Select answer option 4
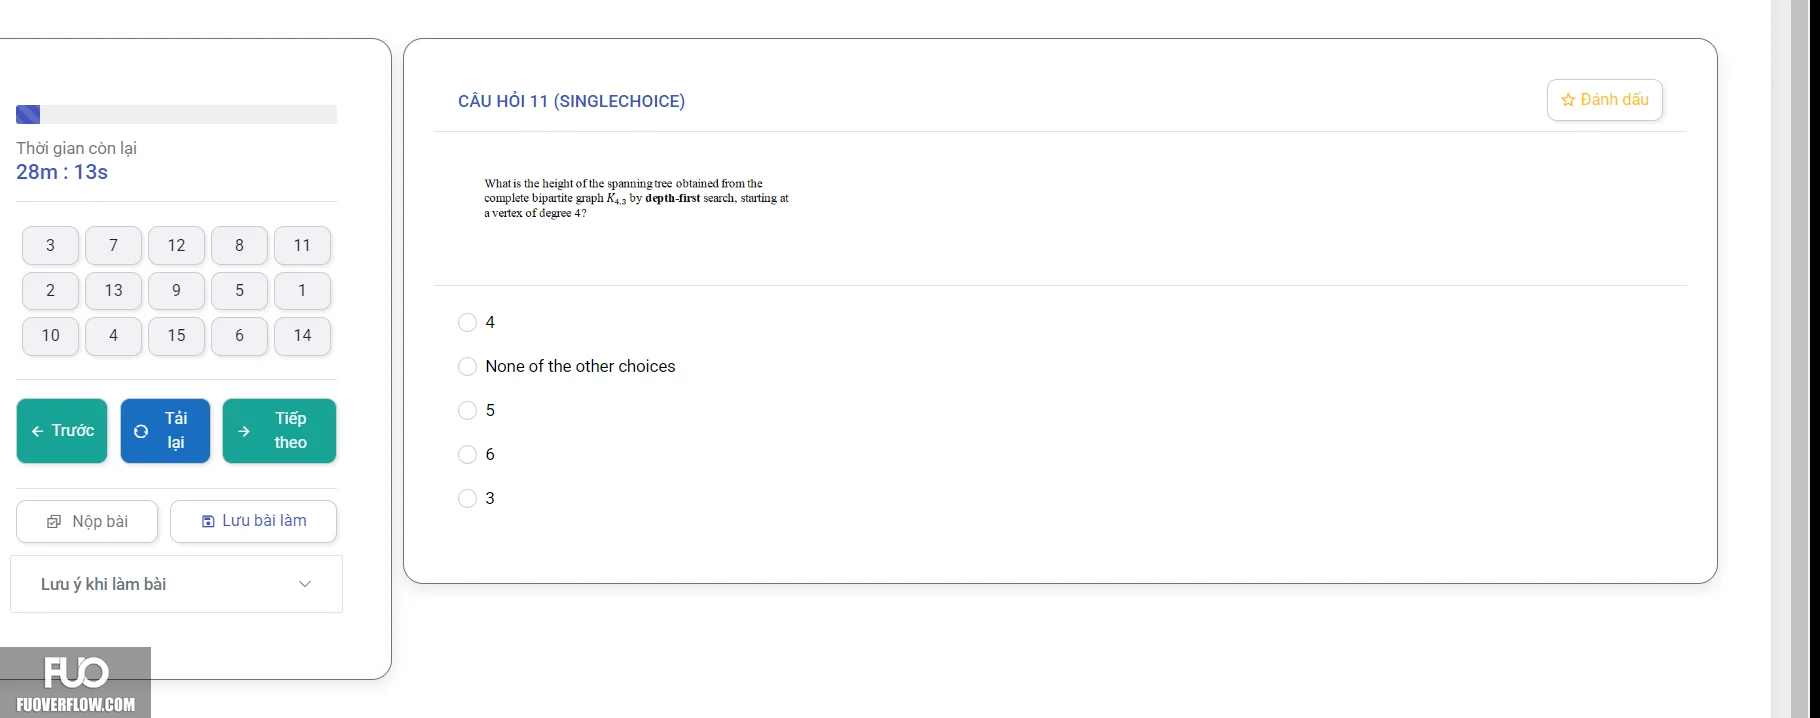Screen dimensions: 1820x718 pos(467,322)
